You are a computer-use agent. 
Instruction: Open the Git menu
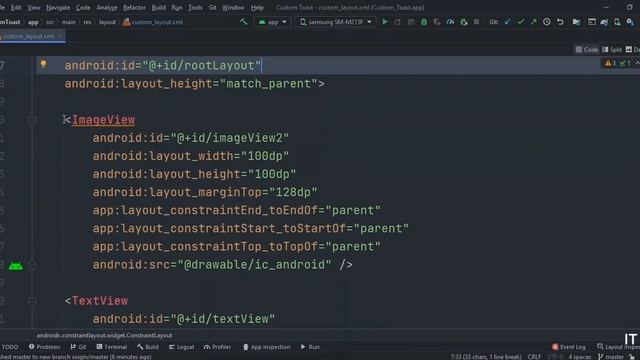(212, 7)
